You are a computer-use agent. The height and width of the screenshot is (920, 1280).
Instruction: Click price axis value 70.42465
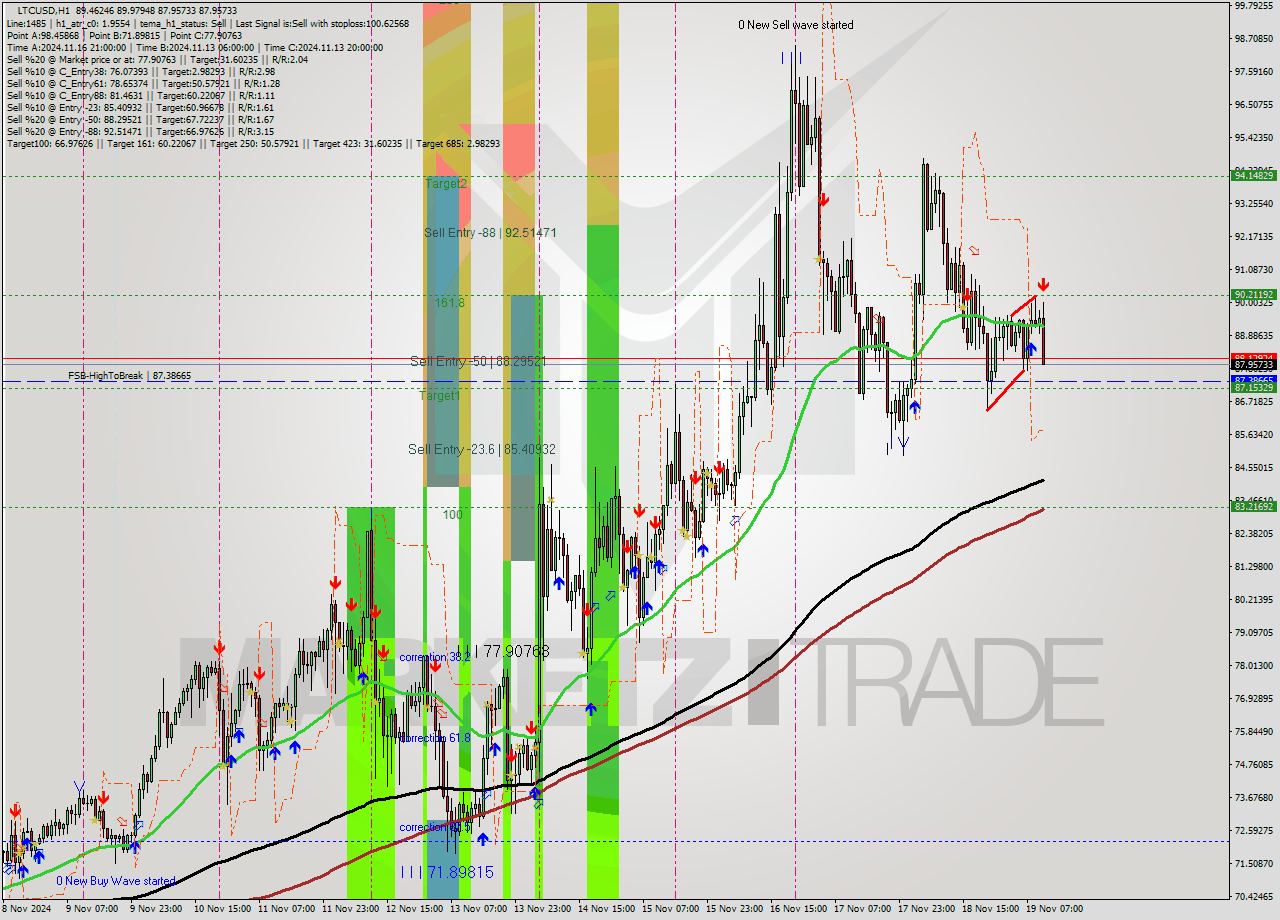pyautogui.click(x=1254, y=896)
